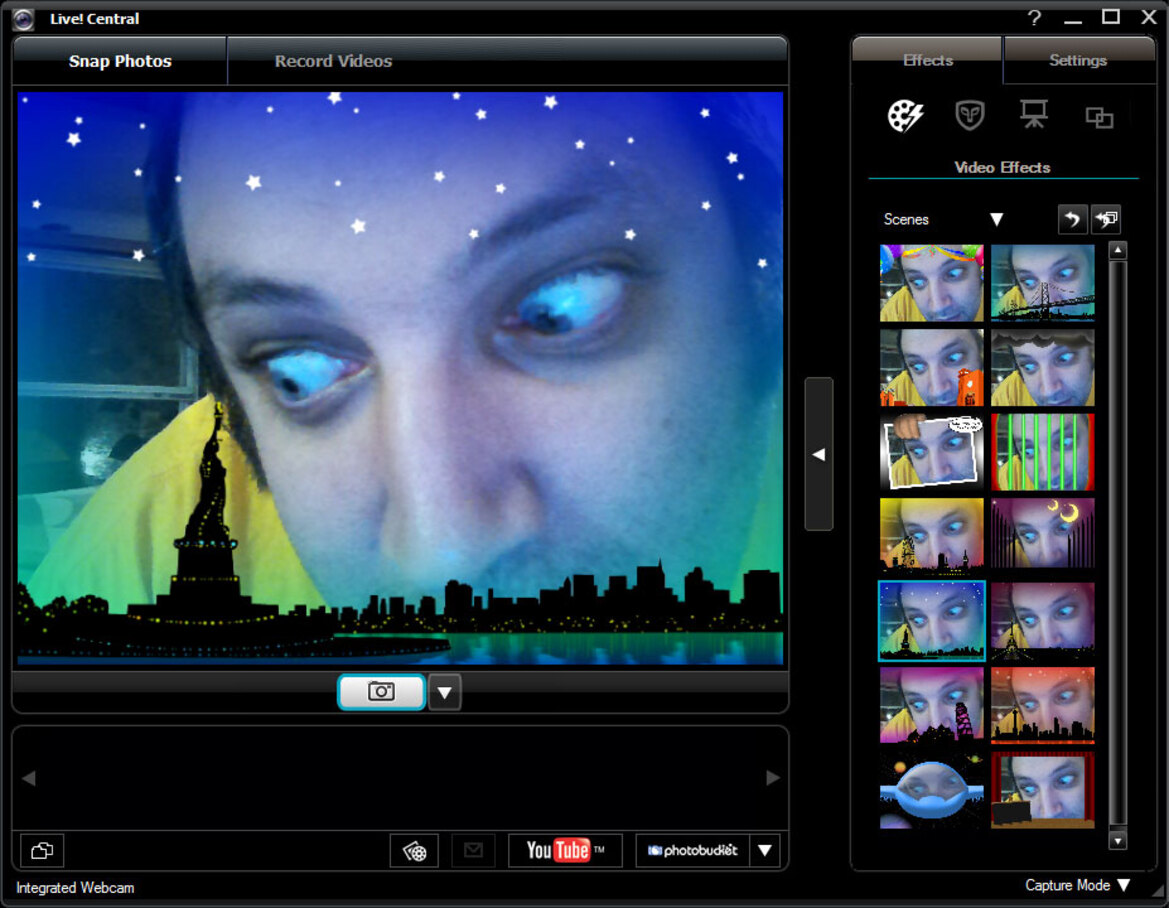Pick the red theater curtain scene thumbnail
1169x908 pixels.
(x=1042, y=790)
